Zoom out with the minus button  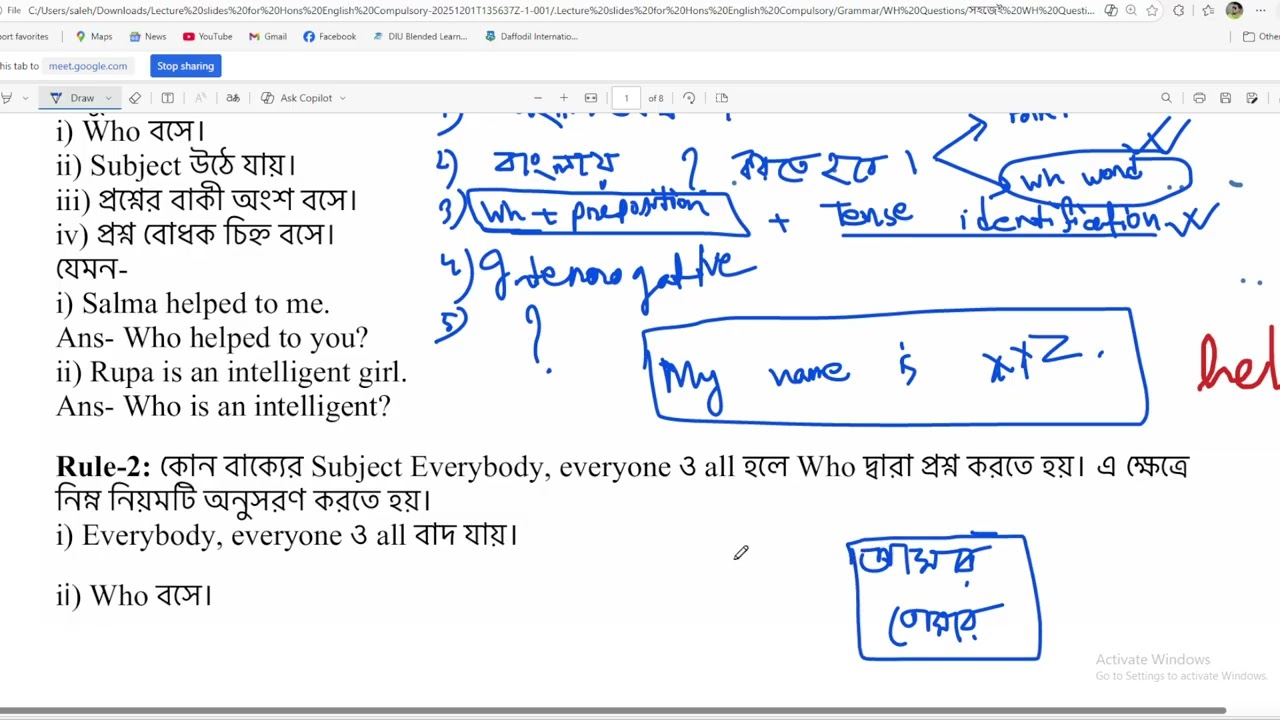(537, 98)
